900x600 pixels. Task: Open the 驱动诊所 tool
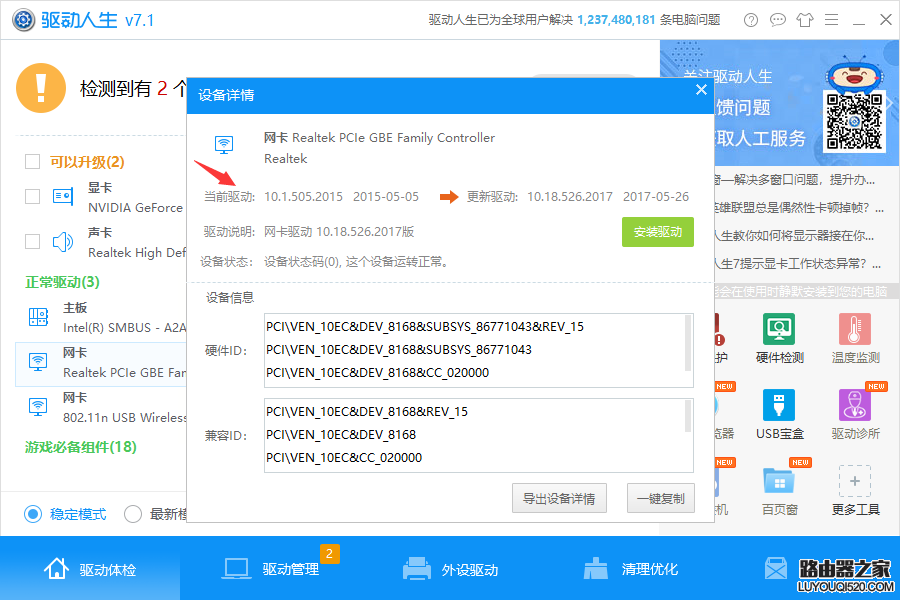(x=855, y=415)
